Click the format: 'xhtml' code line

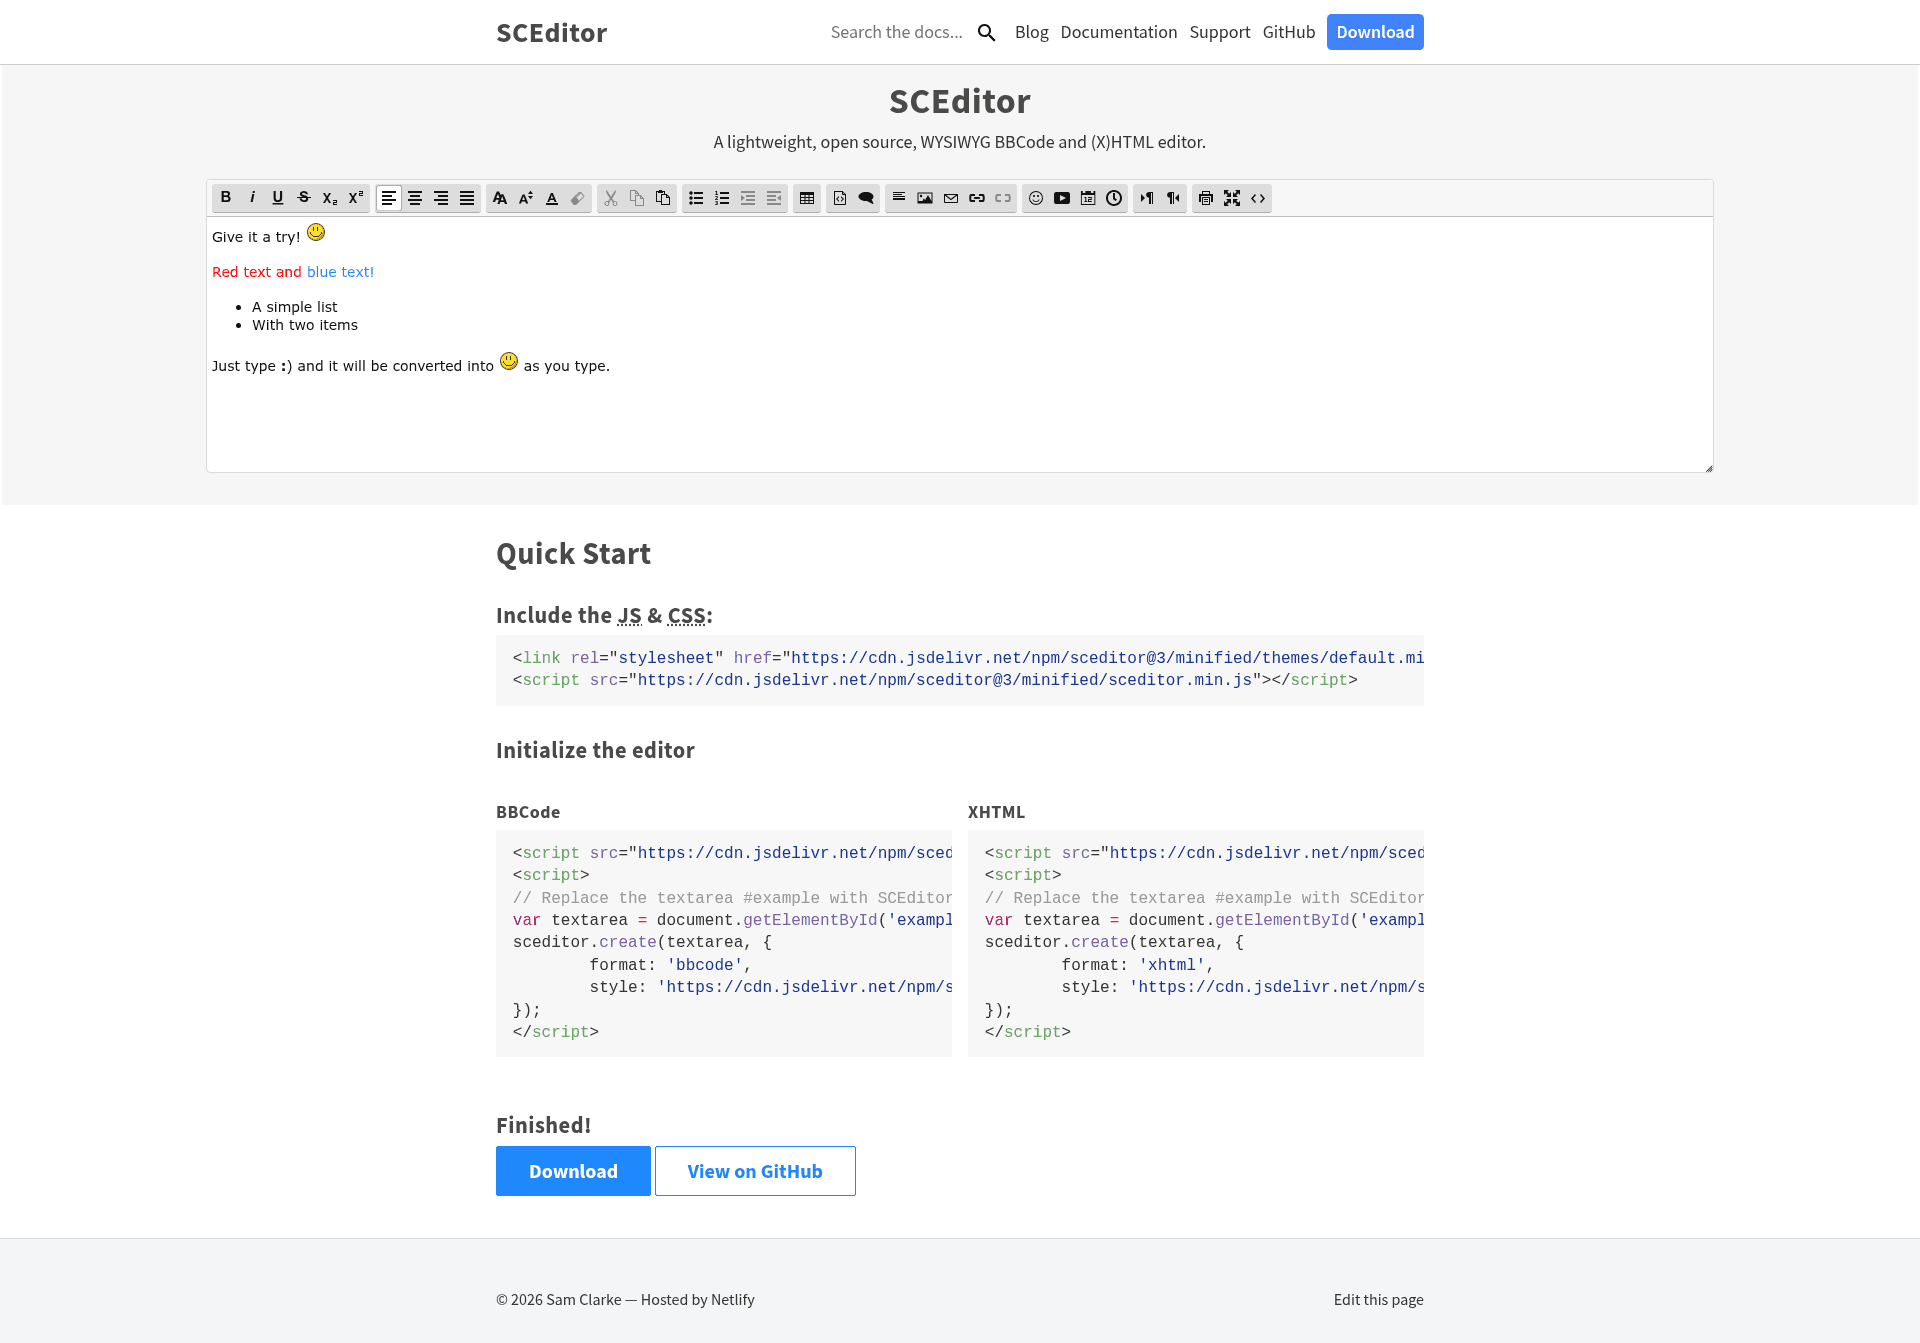pos(1138,965)
